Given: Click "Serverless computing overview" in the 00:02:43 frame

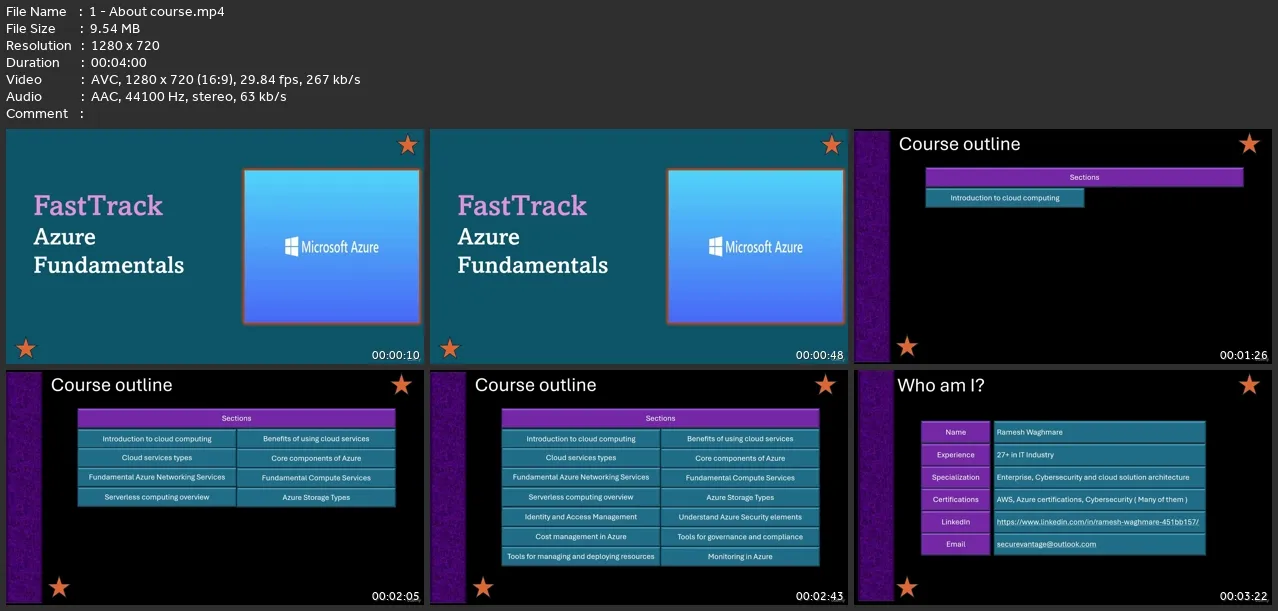Looking at the screenshot, I should 581,497.
